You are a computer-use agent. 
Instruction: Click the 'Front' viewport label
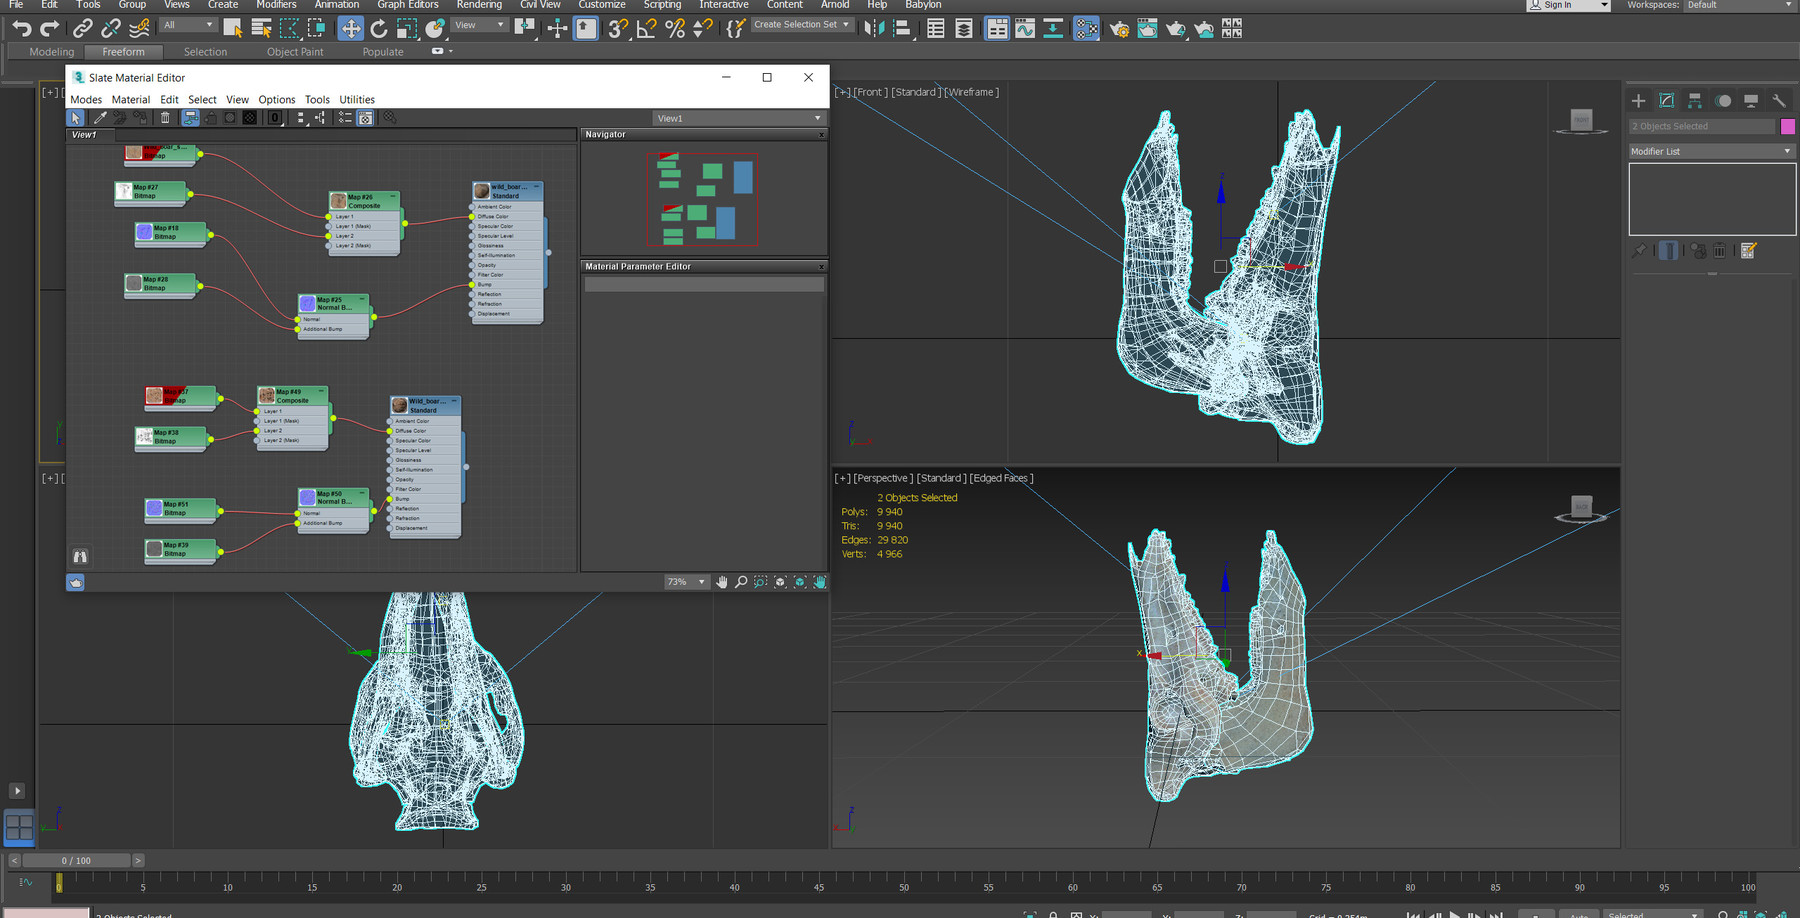tap(870, 92)
